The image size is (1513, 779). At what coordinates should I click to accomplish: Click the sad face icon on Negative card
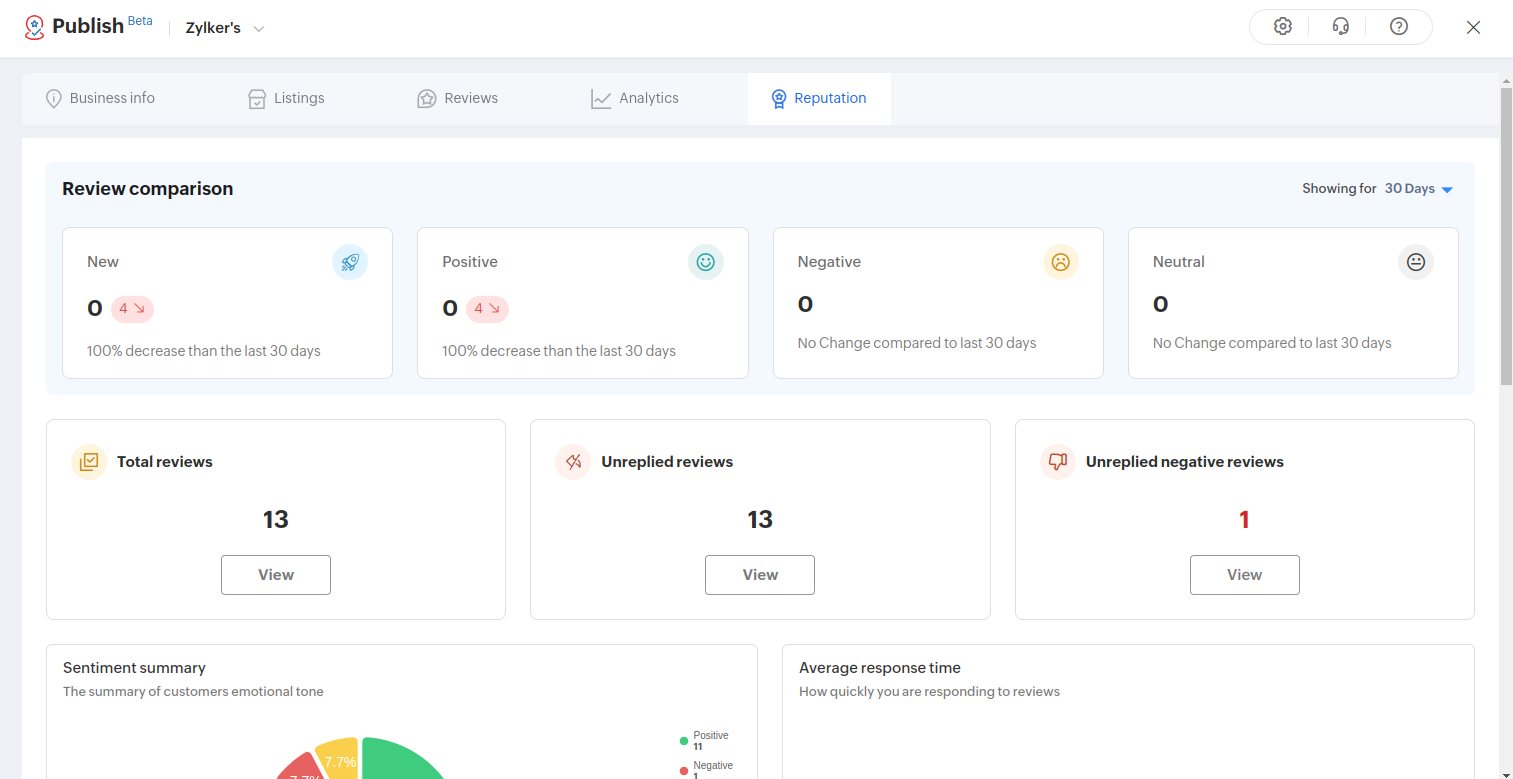1061,262
